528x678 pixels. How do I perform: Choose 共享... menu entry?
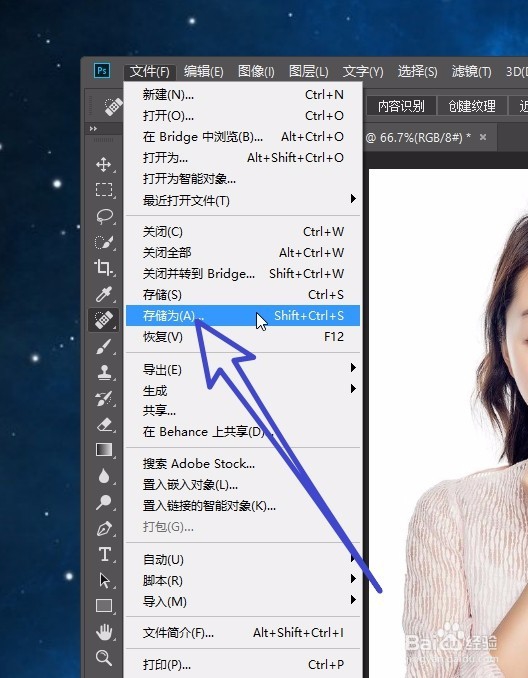point(243,411)
